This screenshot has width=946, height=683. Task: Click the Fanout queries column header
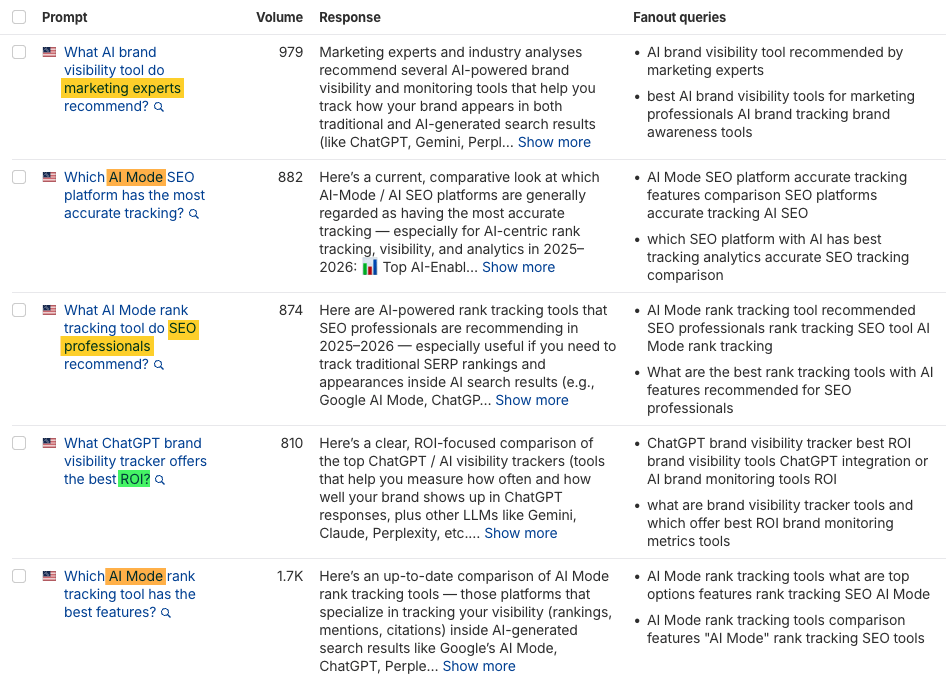pos(679,17)
